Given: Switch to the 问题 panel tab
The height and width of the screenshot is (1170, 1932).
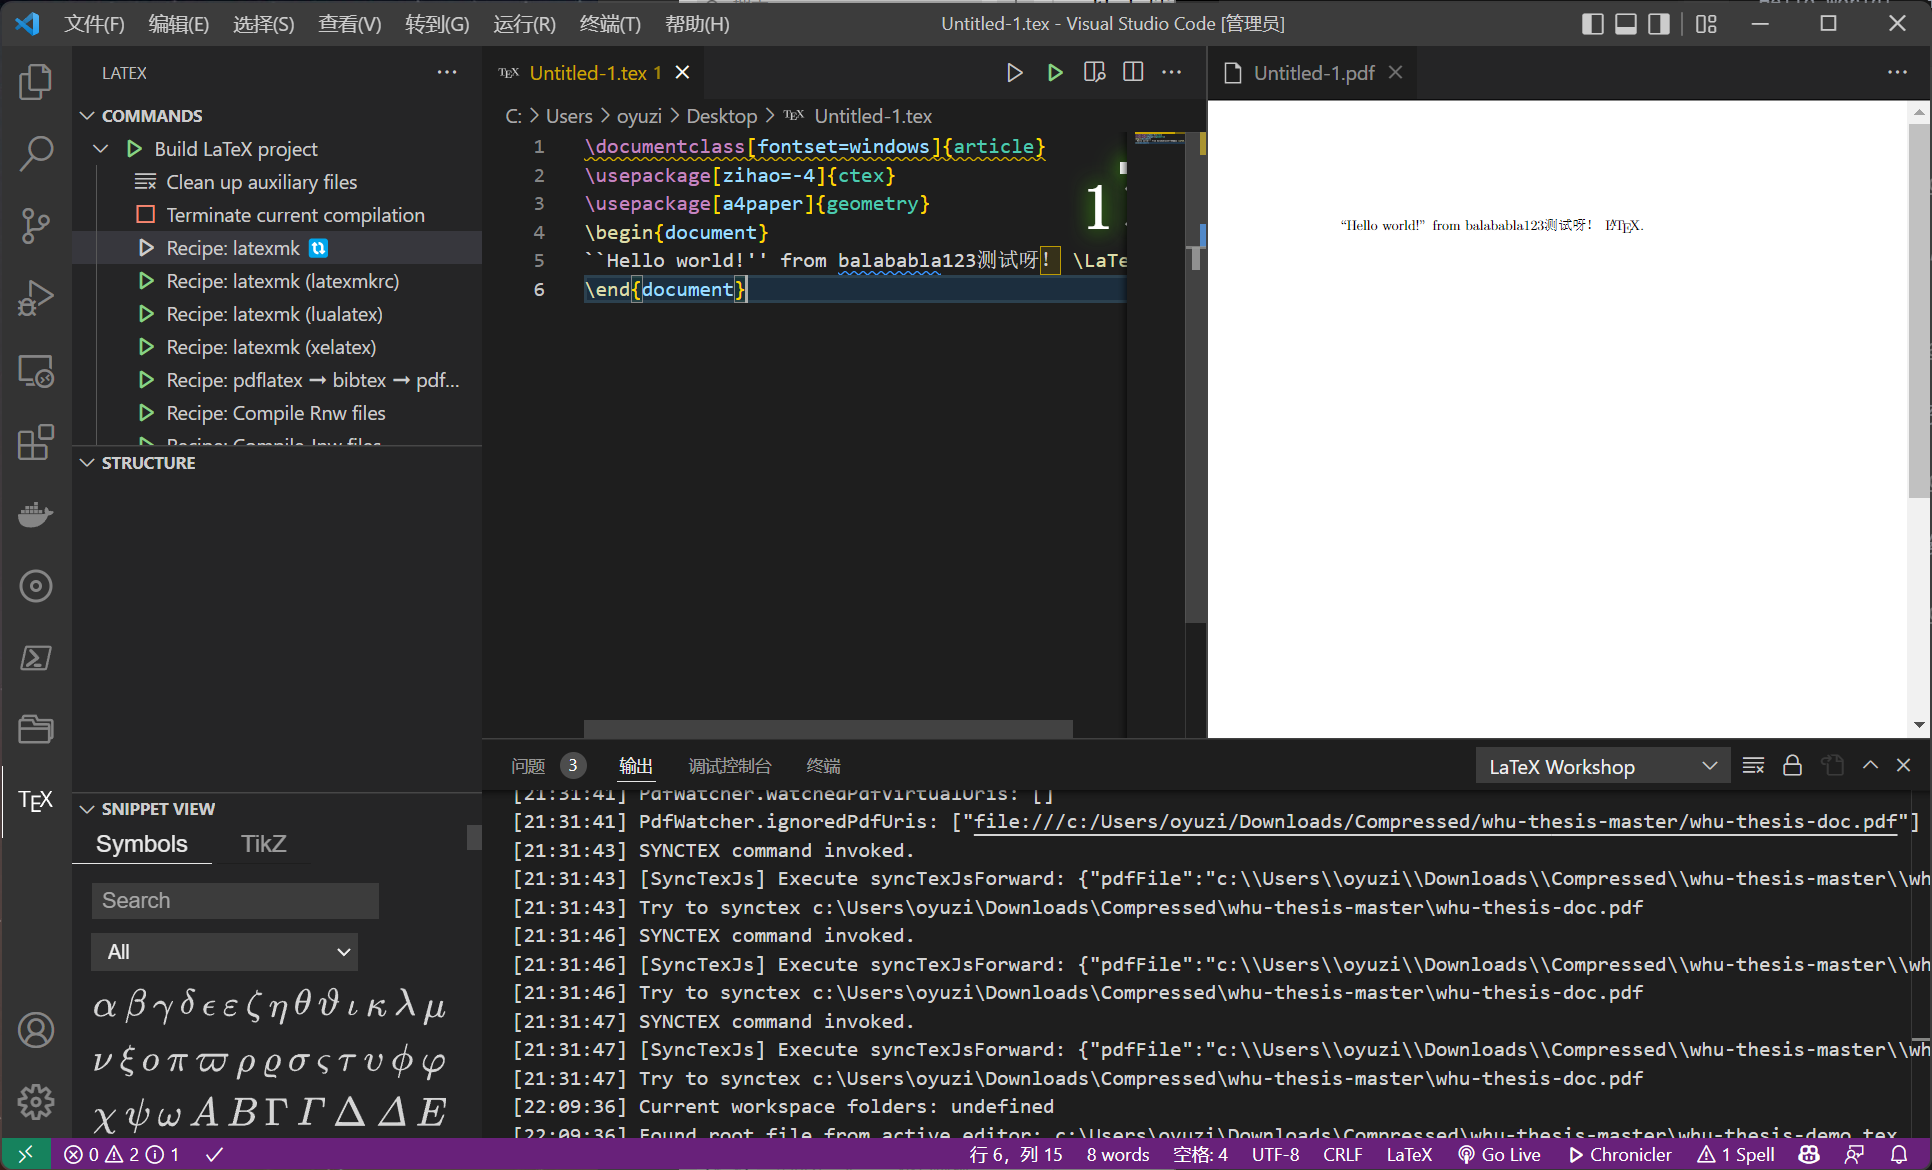Looking at the screenshot, I should pos(528,766).
